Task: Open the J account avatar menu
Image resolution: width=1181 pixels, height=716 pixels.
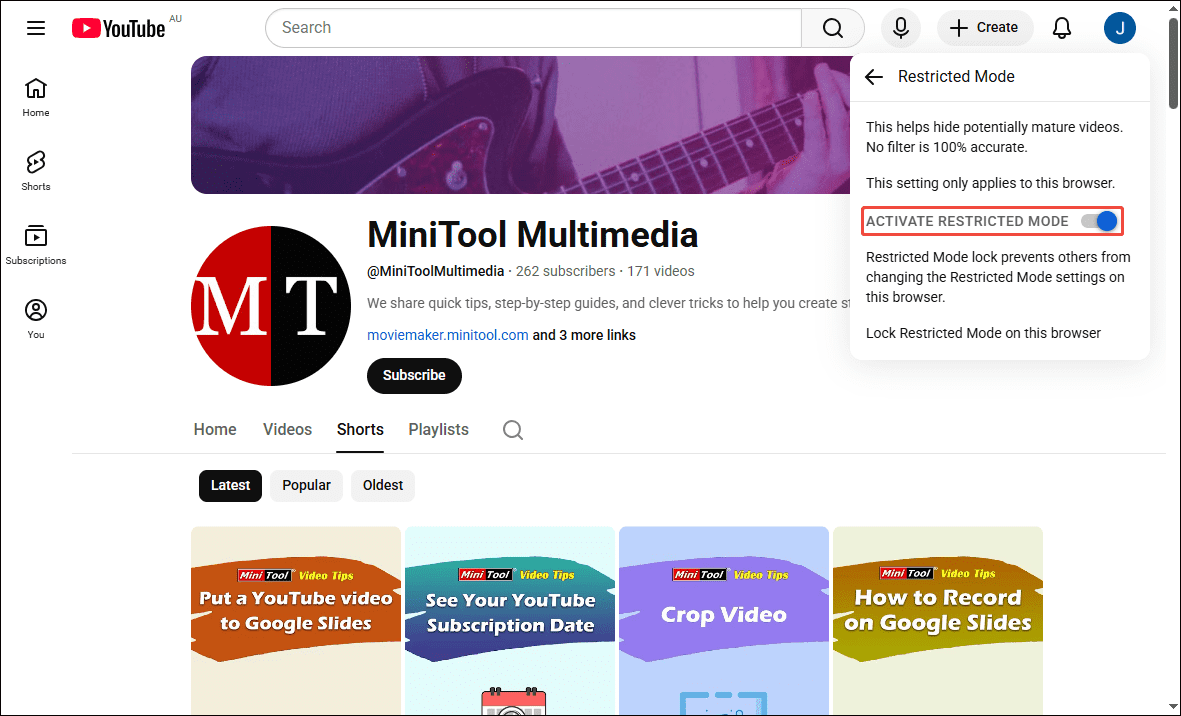Action: point(1119,28)
